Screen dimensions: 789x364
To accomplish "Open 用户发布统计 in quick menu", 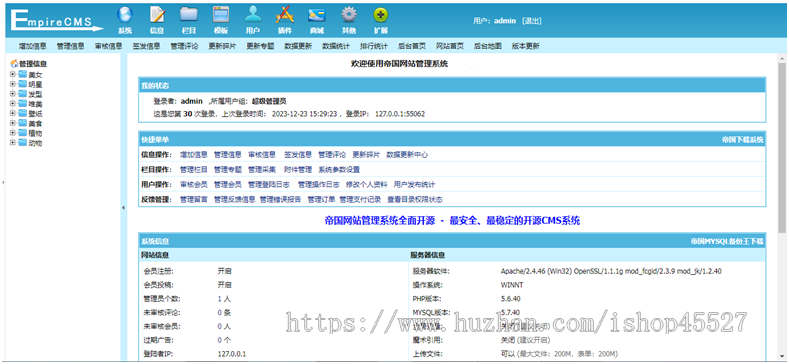I will (414, 184).
